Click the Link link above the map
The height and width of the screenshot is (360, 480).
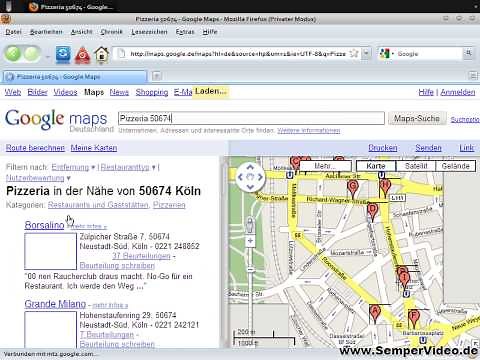[x=467, y=148]
